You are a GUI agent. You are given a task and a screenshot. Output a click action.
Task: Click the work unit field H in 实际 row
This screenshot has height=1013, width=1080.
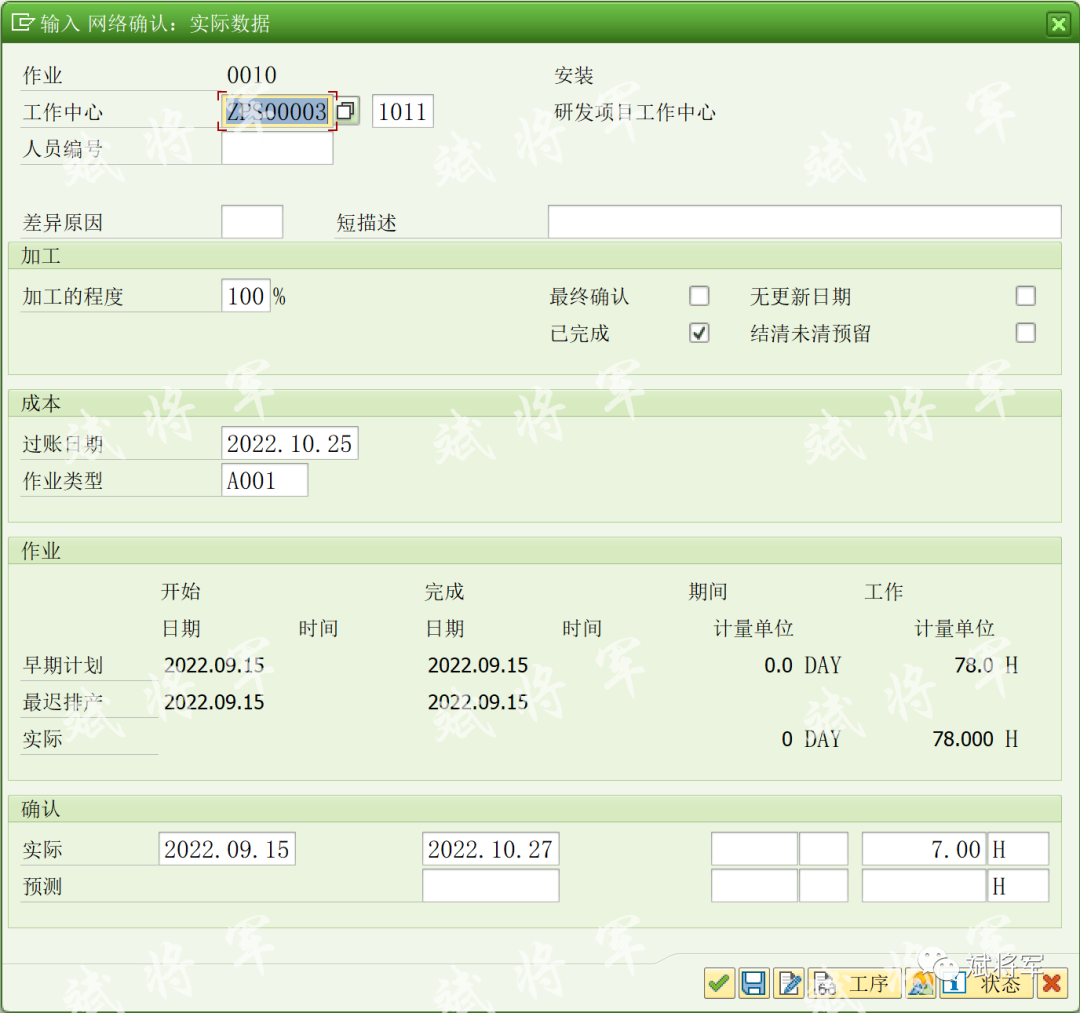[x=1018, y=849]
